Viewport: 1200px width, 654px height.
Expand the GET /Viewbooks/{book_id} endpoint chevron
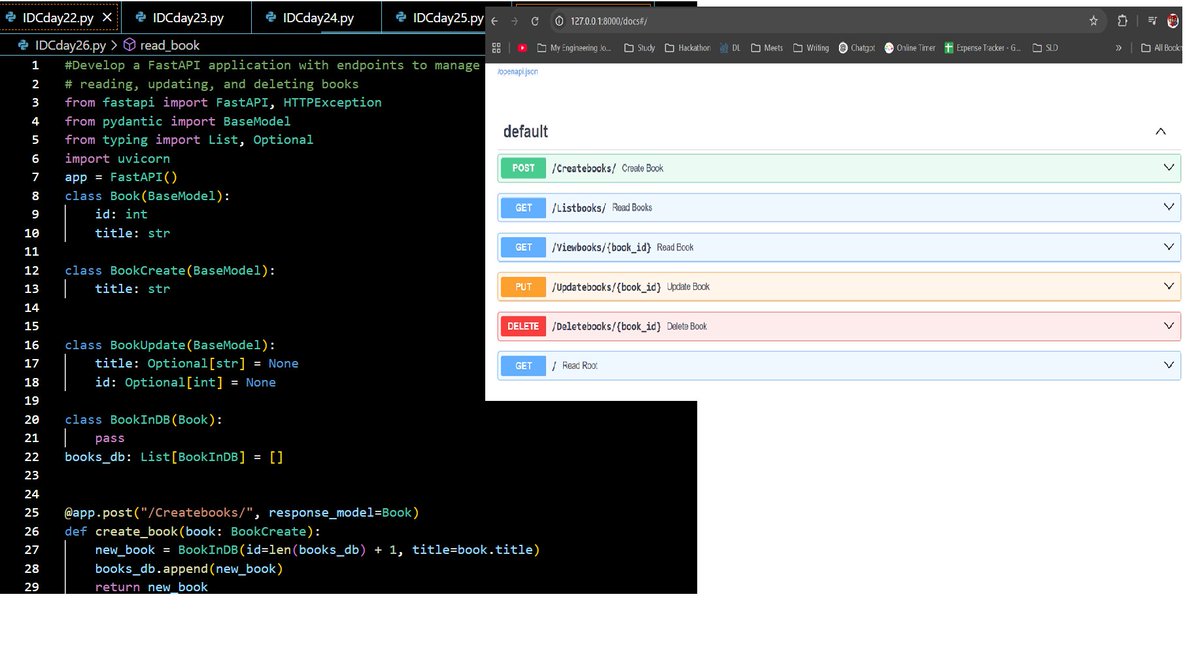(x=1169, y=247)
